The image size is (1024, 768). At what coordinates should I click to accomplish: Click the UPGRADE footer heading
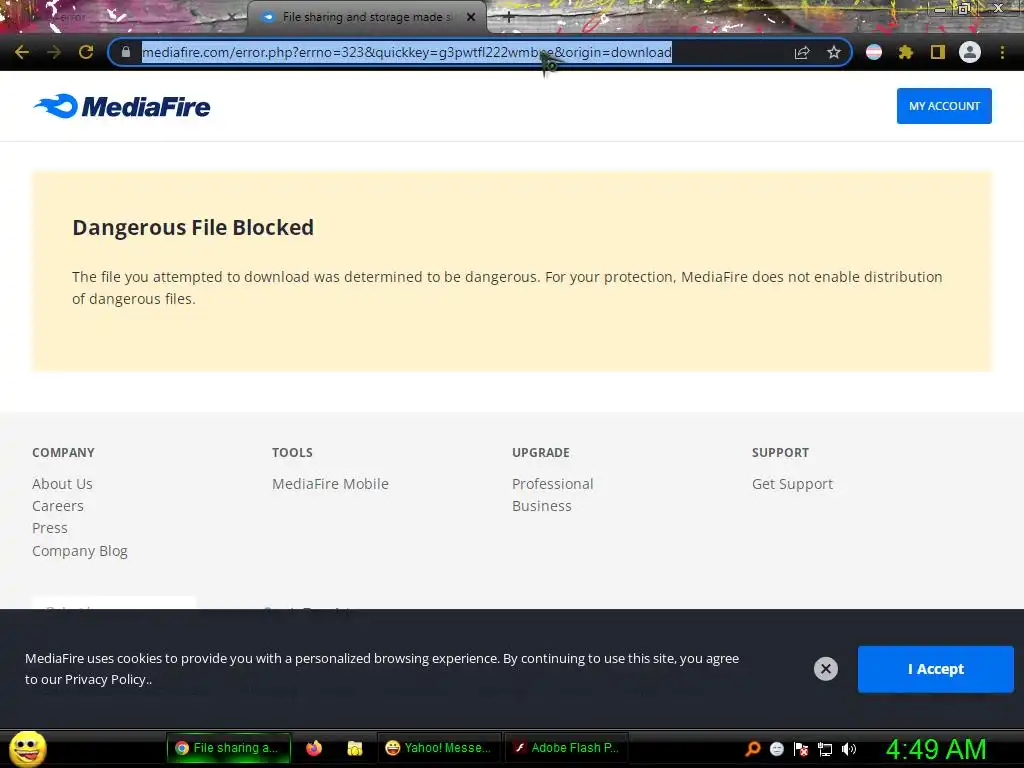pyautogui.click(x=541, y=453)
